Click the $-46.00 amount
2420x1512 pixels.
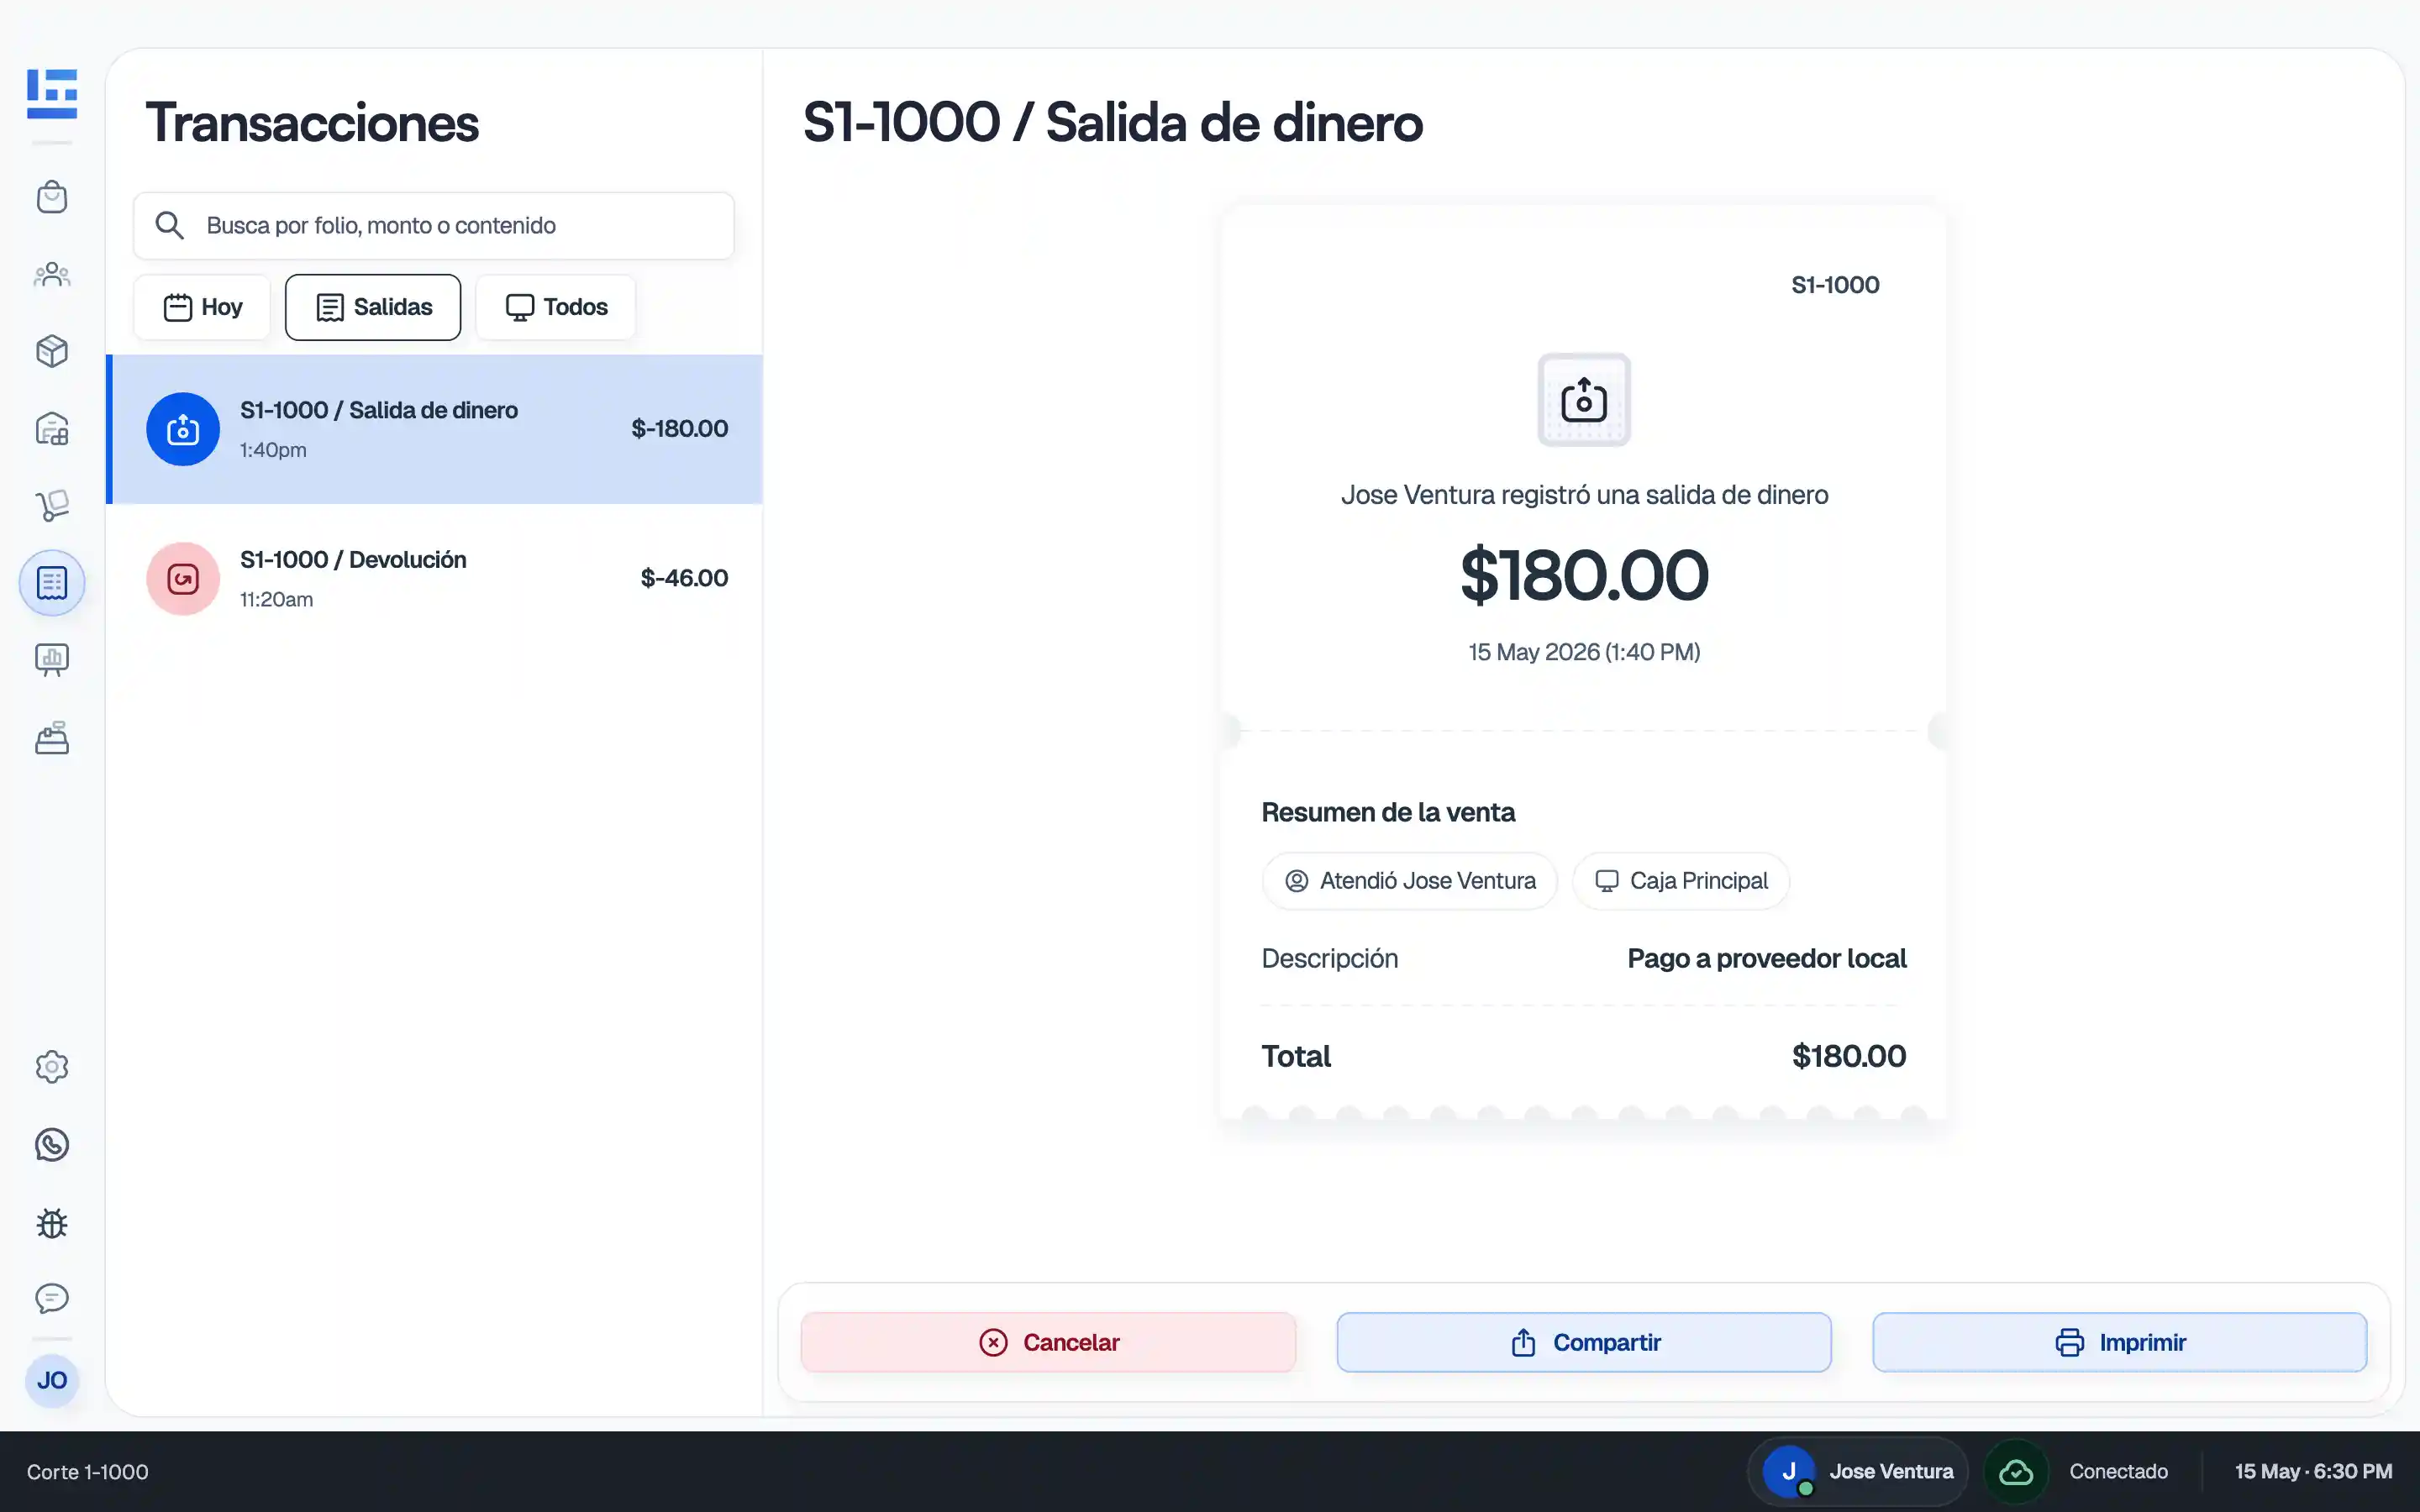click(x=684, y=578)
